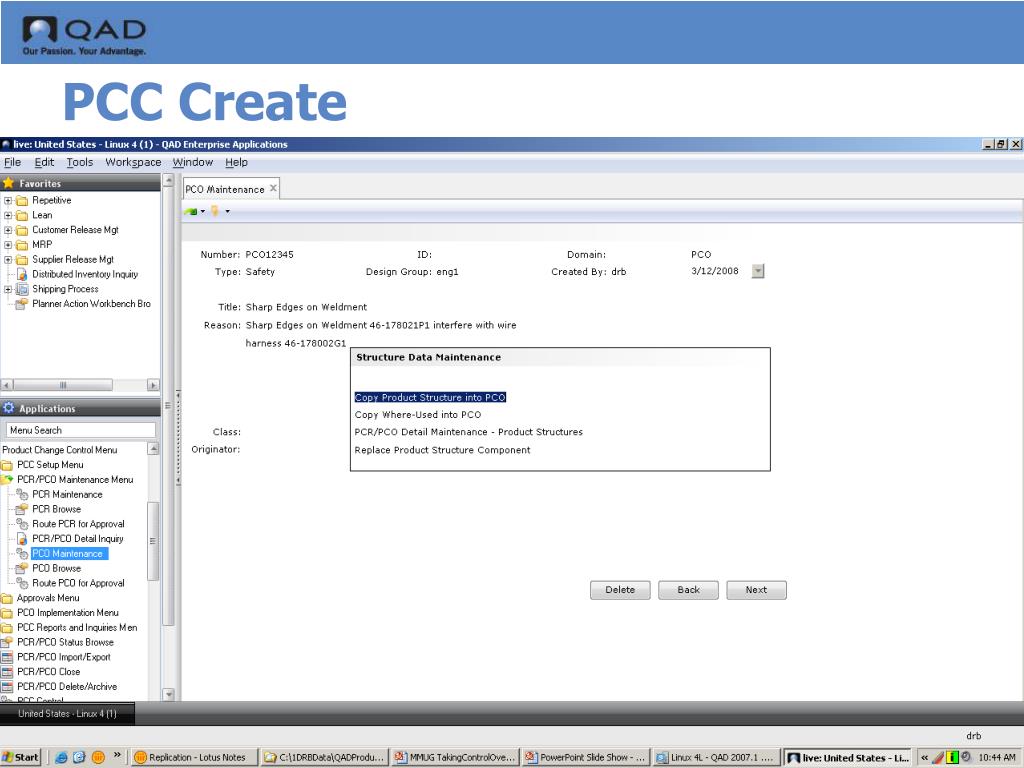
Task: Click the Next button
Action: pyautogui.click(x=756, y=590)
